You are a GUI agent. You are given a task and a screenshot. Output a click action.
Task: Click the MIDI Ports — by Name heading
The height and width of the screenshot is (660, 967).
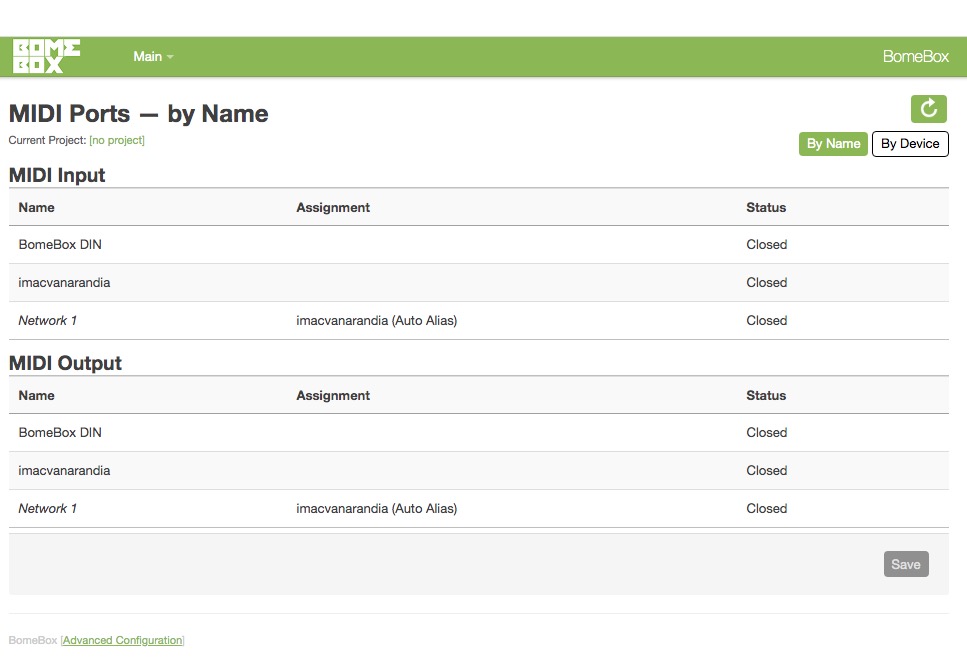tap(138, 113)
